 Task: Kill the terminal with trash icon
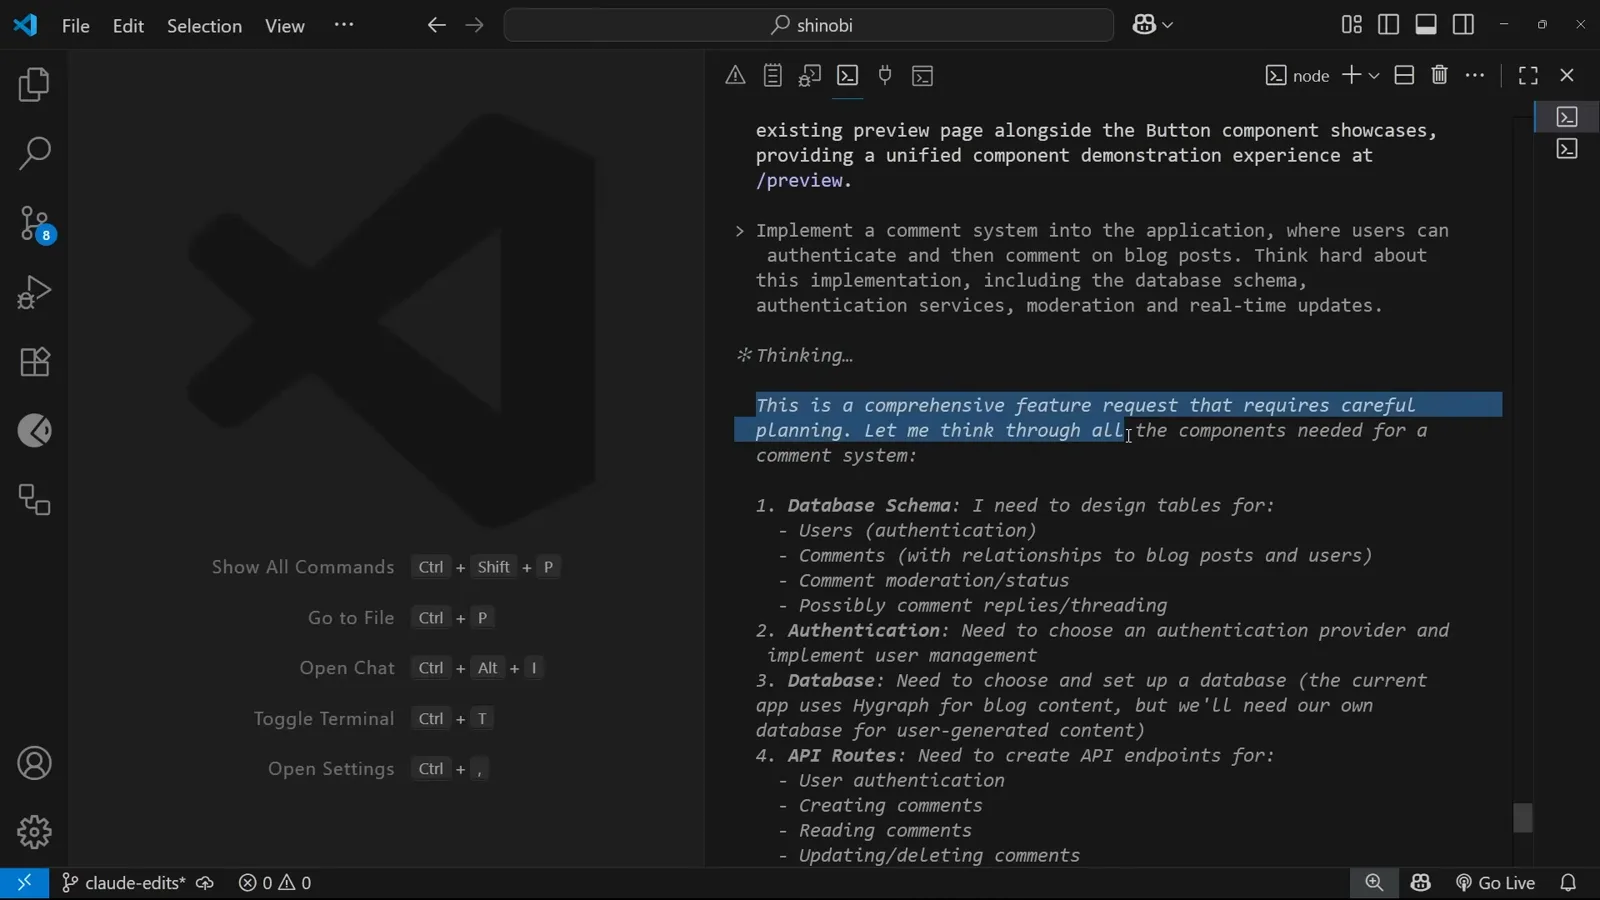click(1439, 75)
